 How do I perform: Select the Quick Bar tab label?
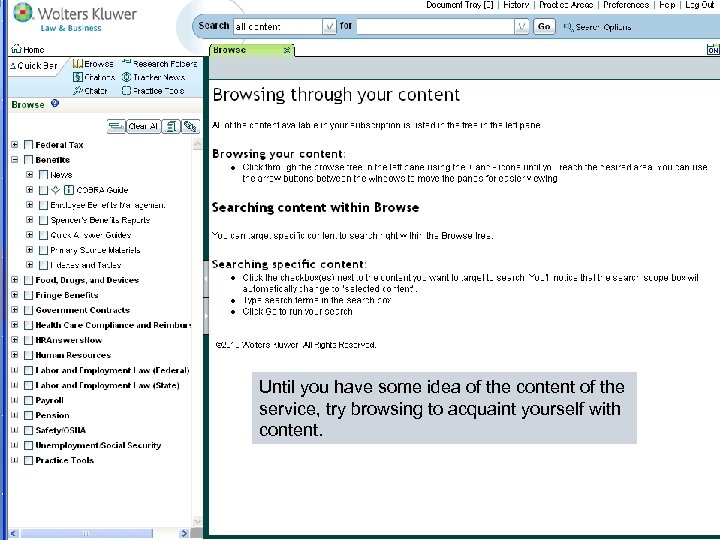[x=38, y=66]
